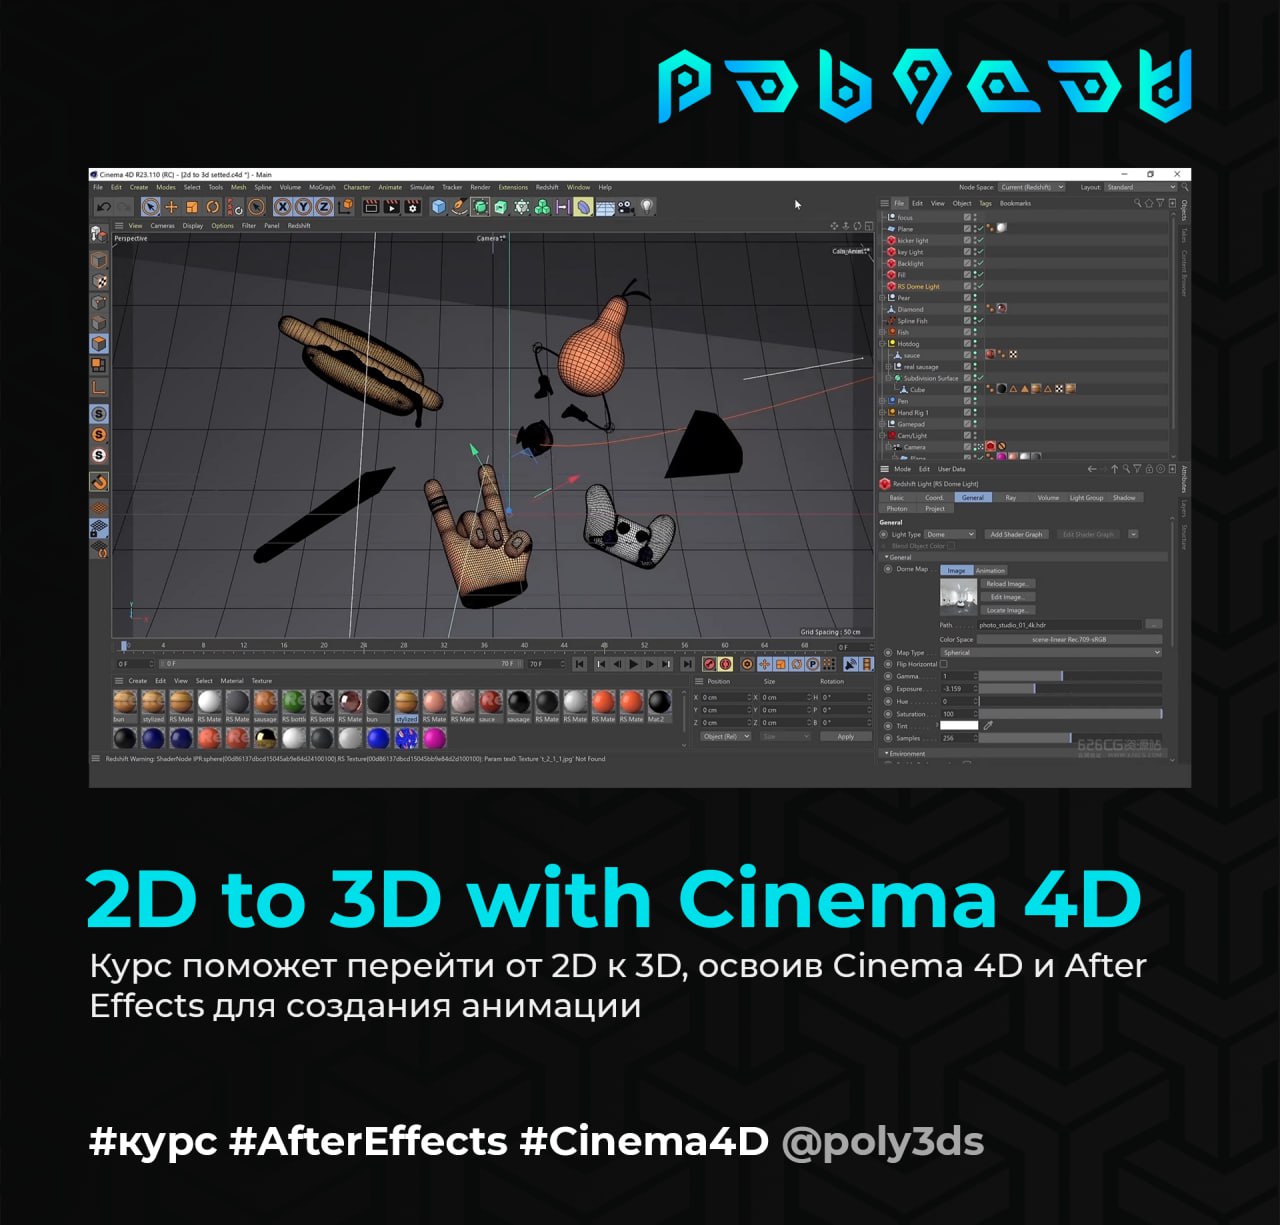This screenshot has height=1225, width=1280.
Task: Open the Layout dropdown
Action: tap(1141, 187)
